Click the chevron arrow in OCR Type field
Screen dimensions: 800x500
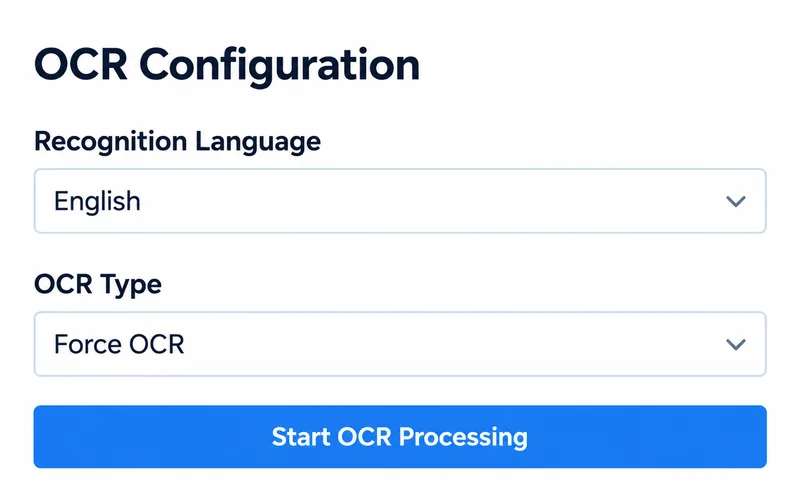click(736, 345)
